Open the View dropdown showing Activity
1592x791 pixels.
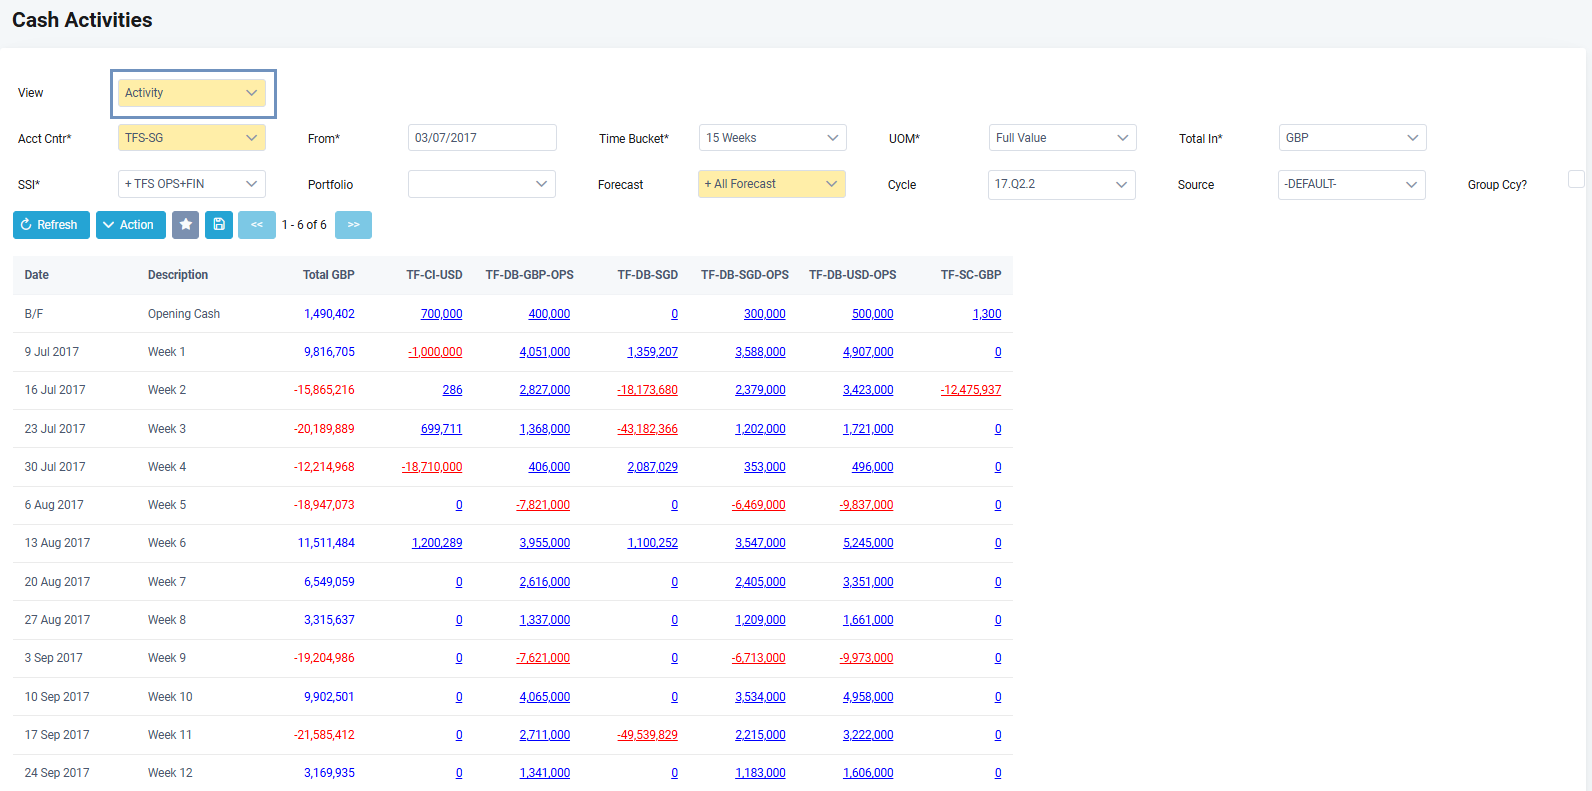tap(192, 93)
